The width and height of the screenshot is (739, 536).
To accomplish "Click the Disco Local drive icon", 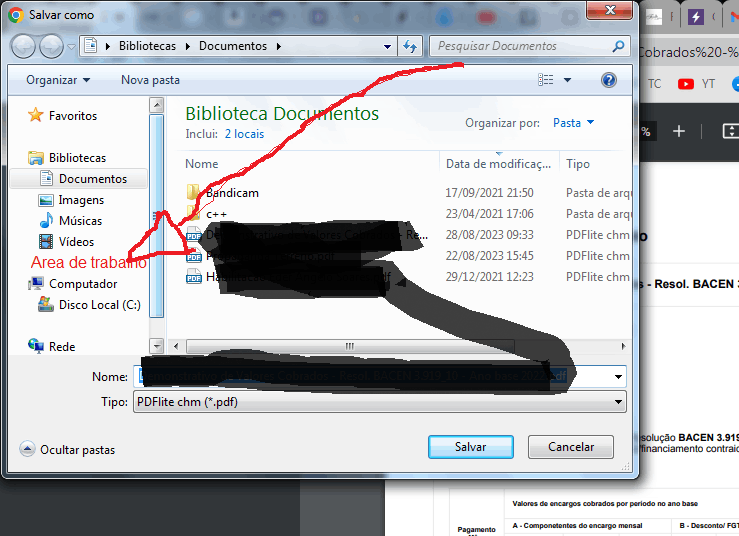I will [x=46, y=305].
